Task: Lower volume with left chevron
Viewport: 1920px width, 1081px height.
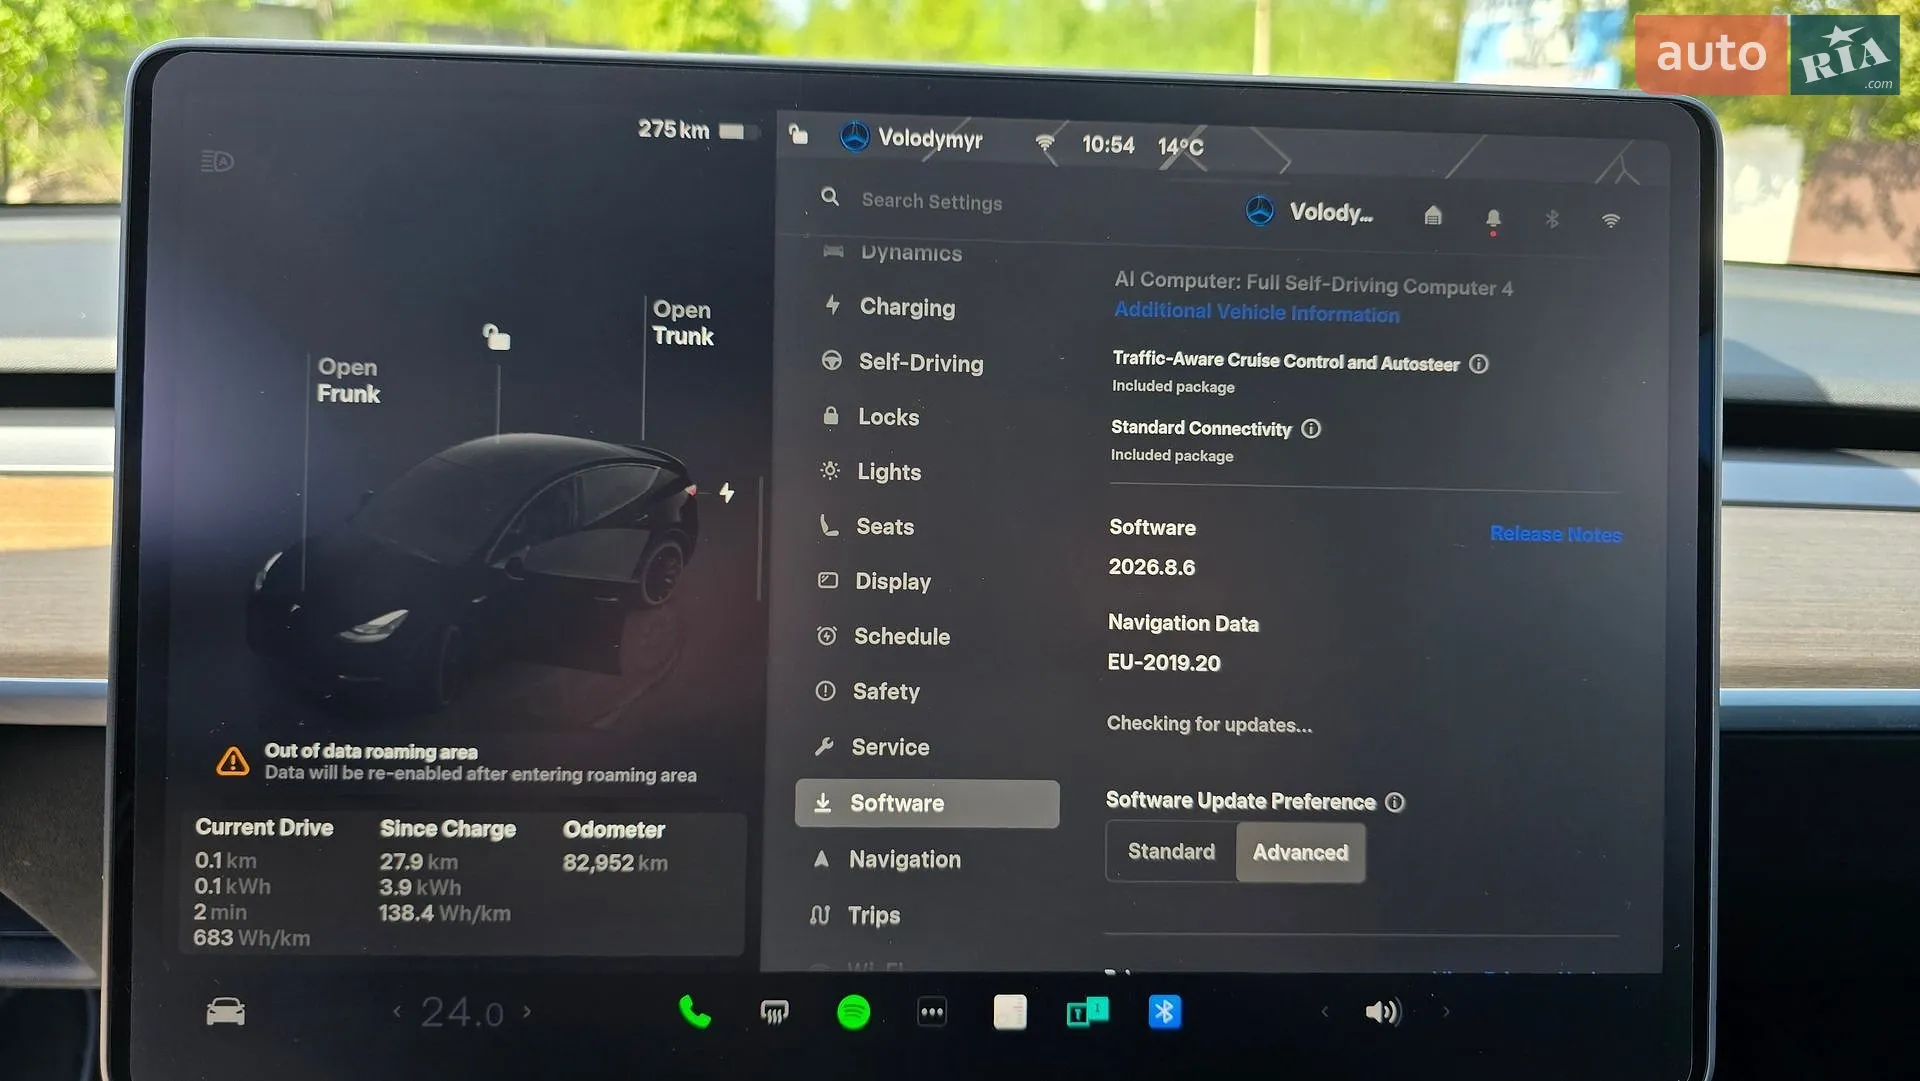Action: point(1325,1012)
